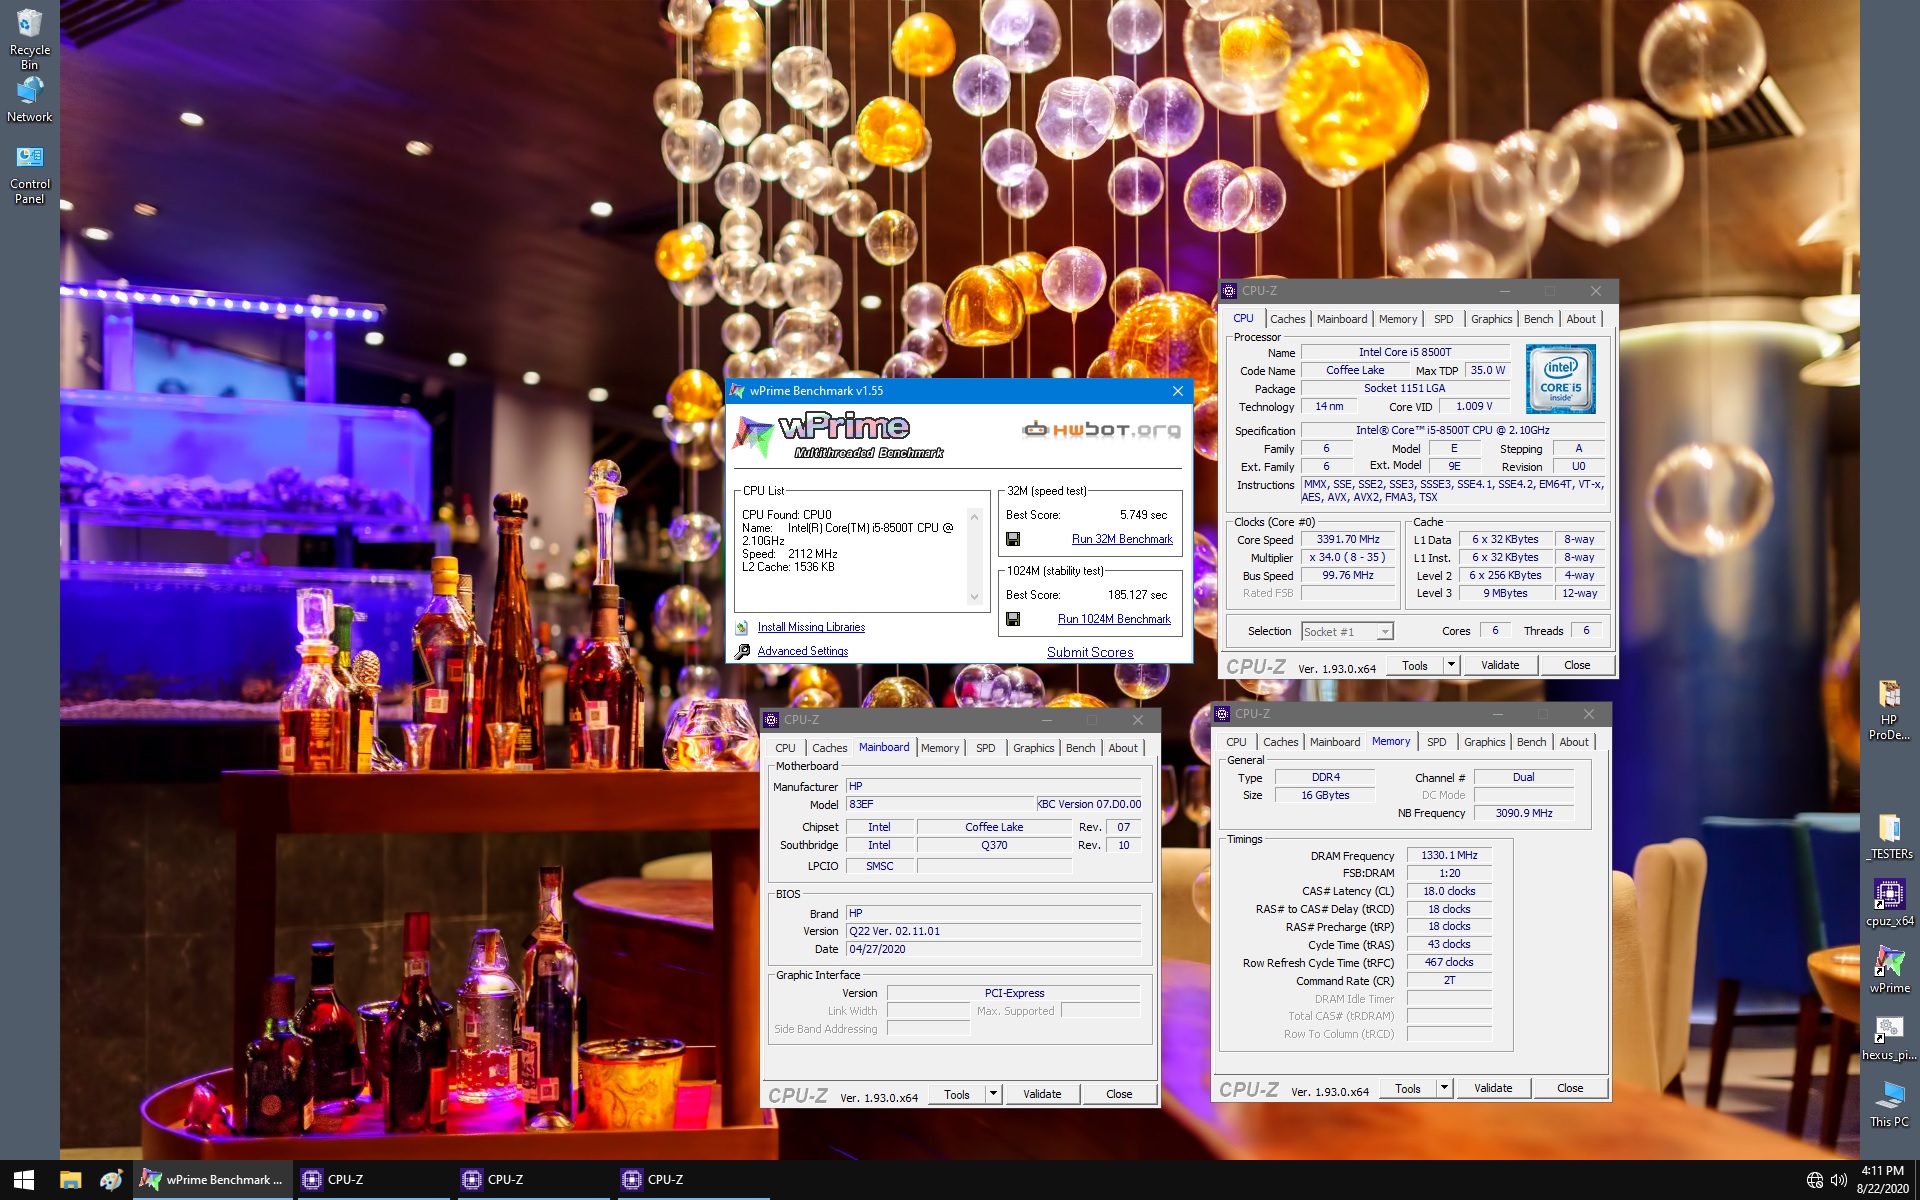Click Close in the CPU window
This screenshot has width=1920, height=1200.
[x=1576, y=665]
